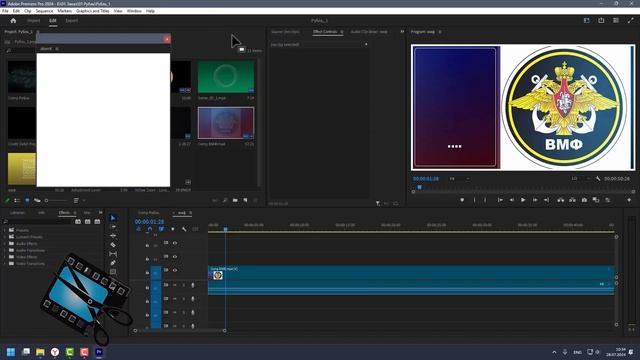Open the button editor plus icon

point(629,200)
